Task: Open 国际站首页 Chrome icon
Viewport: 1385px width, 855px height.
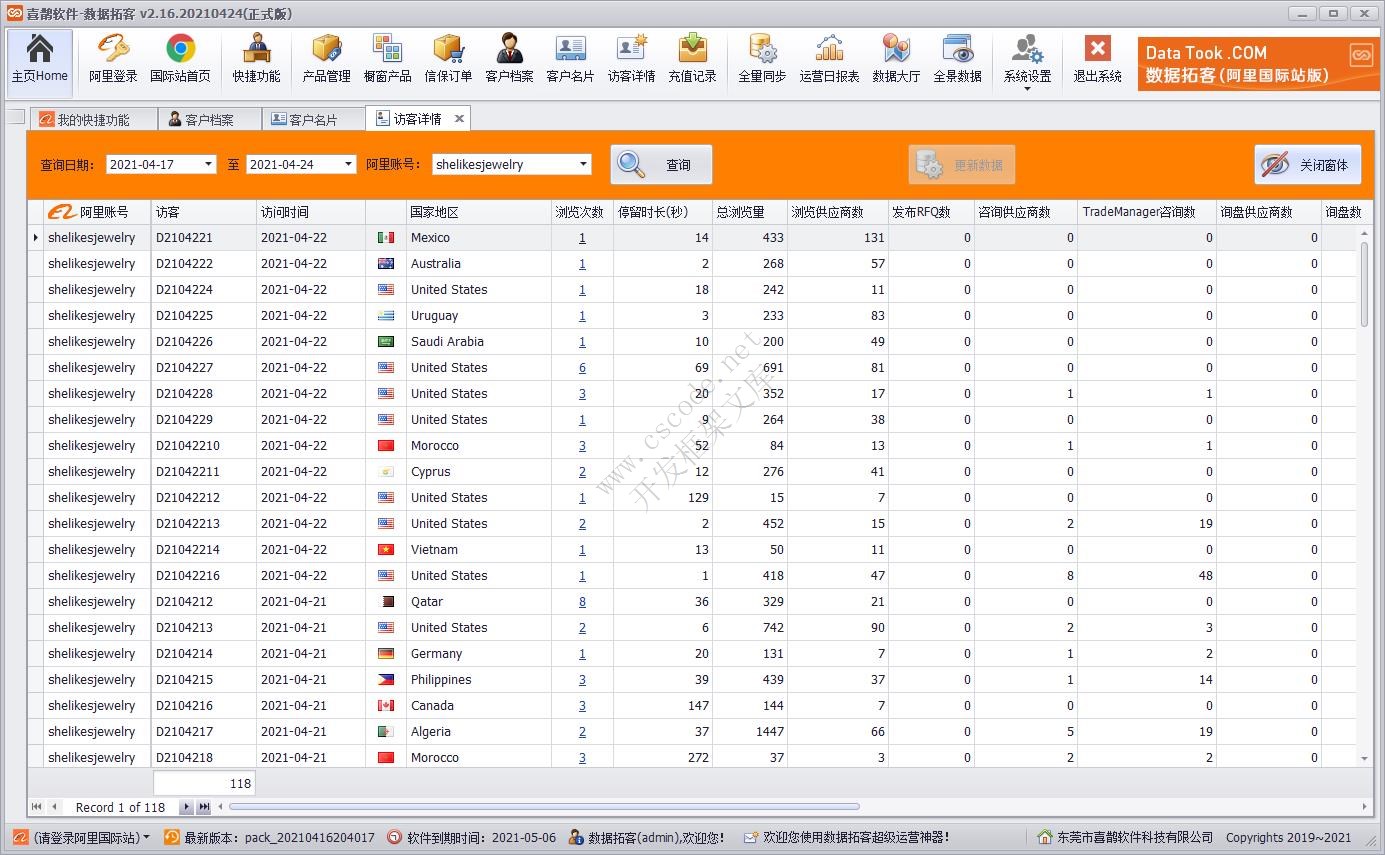Action: click(x=181, y=59)
